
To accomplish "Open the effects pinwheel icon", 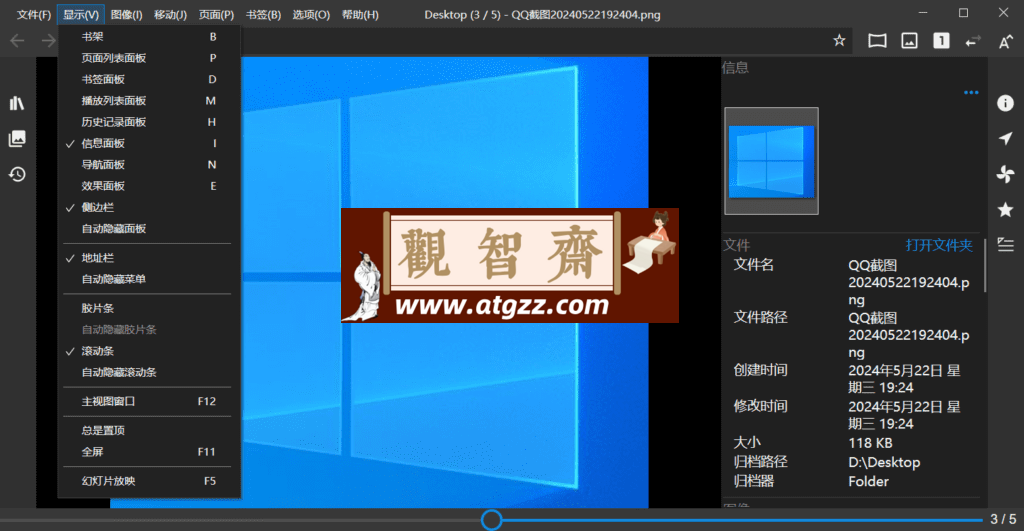I will [1005, 174].
